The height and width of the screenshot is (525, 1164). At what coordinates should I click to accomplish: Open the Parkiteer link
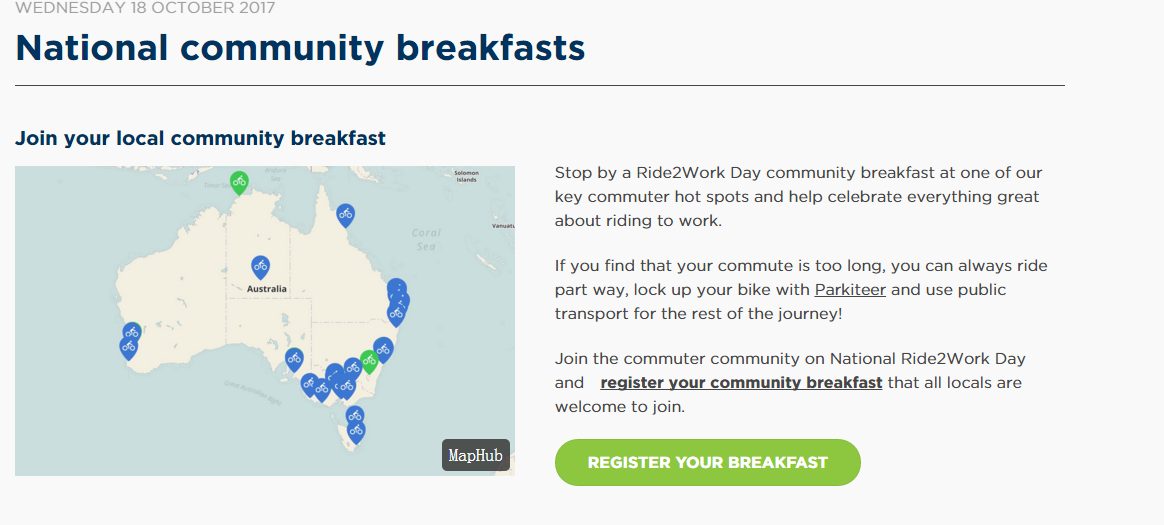(850, 290)
